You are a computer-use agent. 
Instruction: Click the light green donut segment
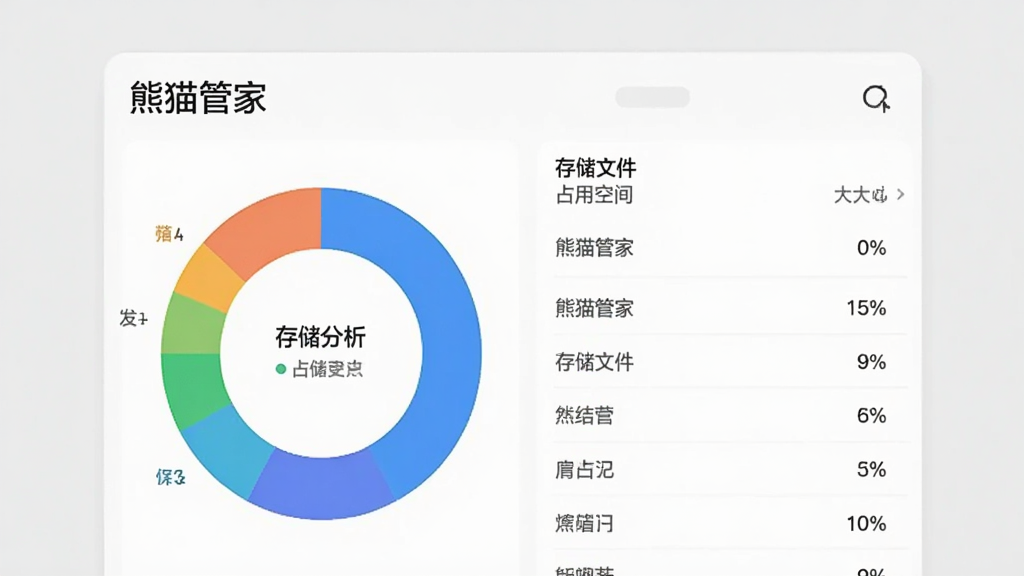[x=193, y=325]
